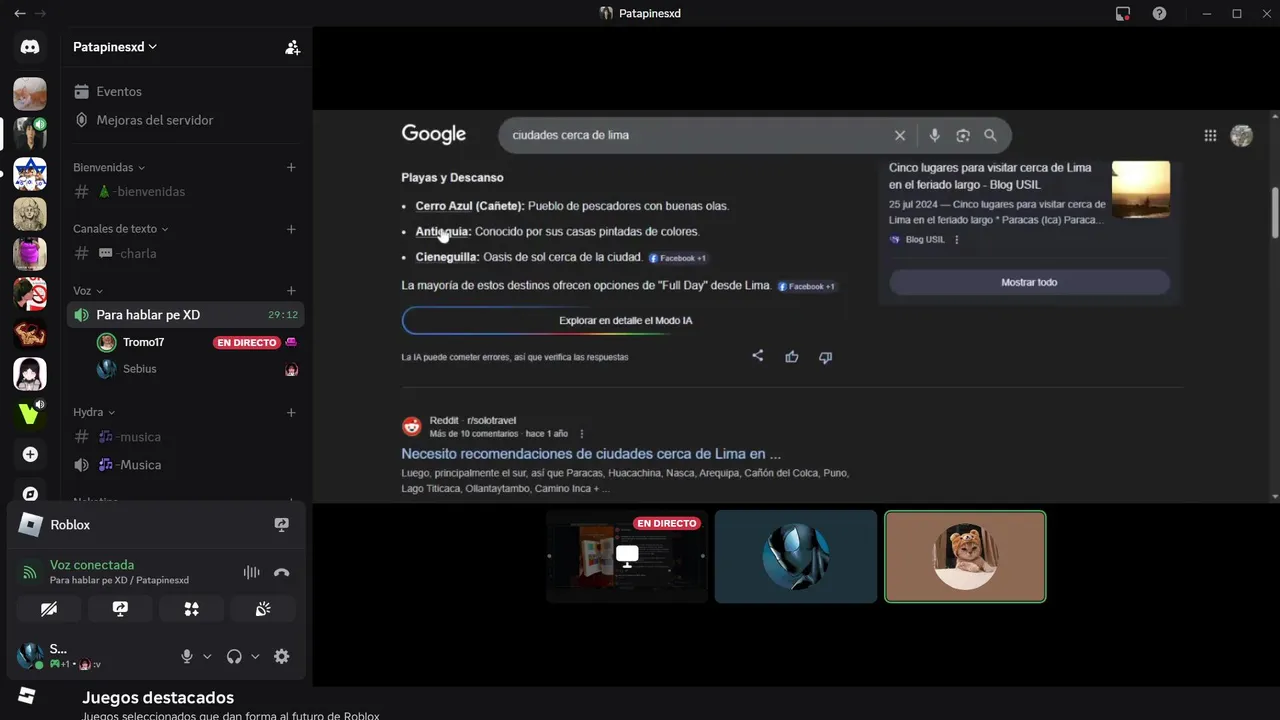Open Patapinesxd server menu dropdown

click(x=116, y=47)
